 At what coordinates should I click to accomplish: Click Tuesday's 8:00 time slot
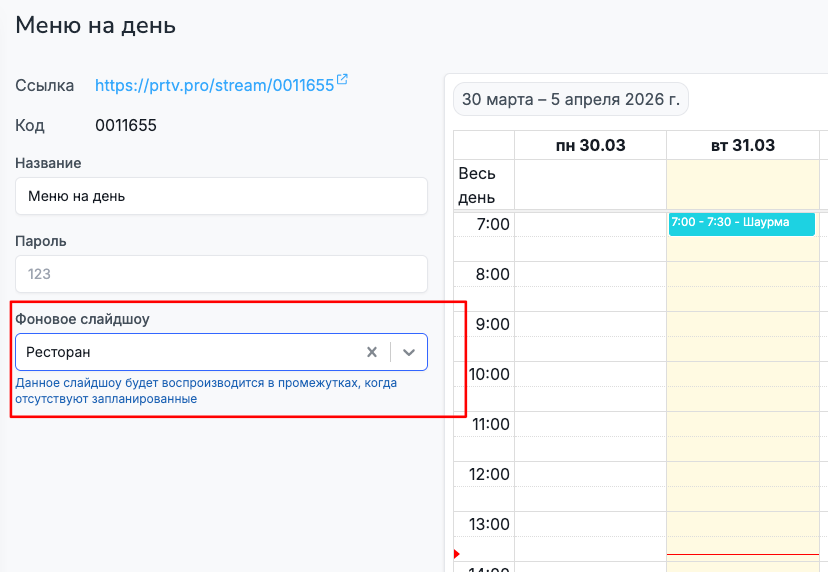pos(742,274)
